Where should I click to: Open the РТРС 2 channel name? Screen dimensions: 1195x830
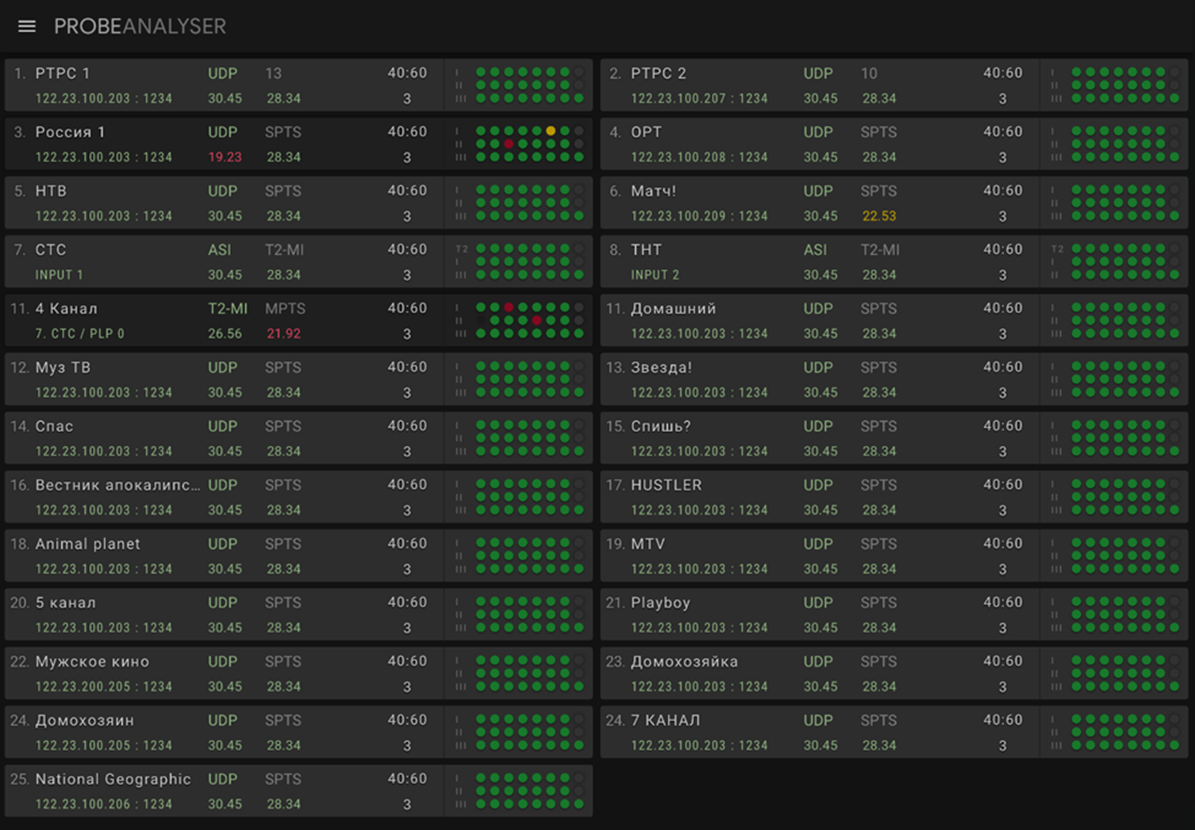coord(658,73)
